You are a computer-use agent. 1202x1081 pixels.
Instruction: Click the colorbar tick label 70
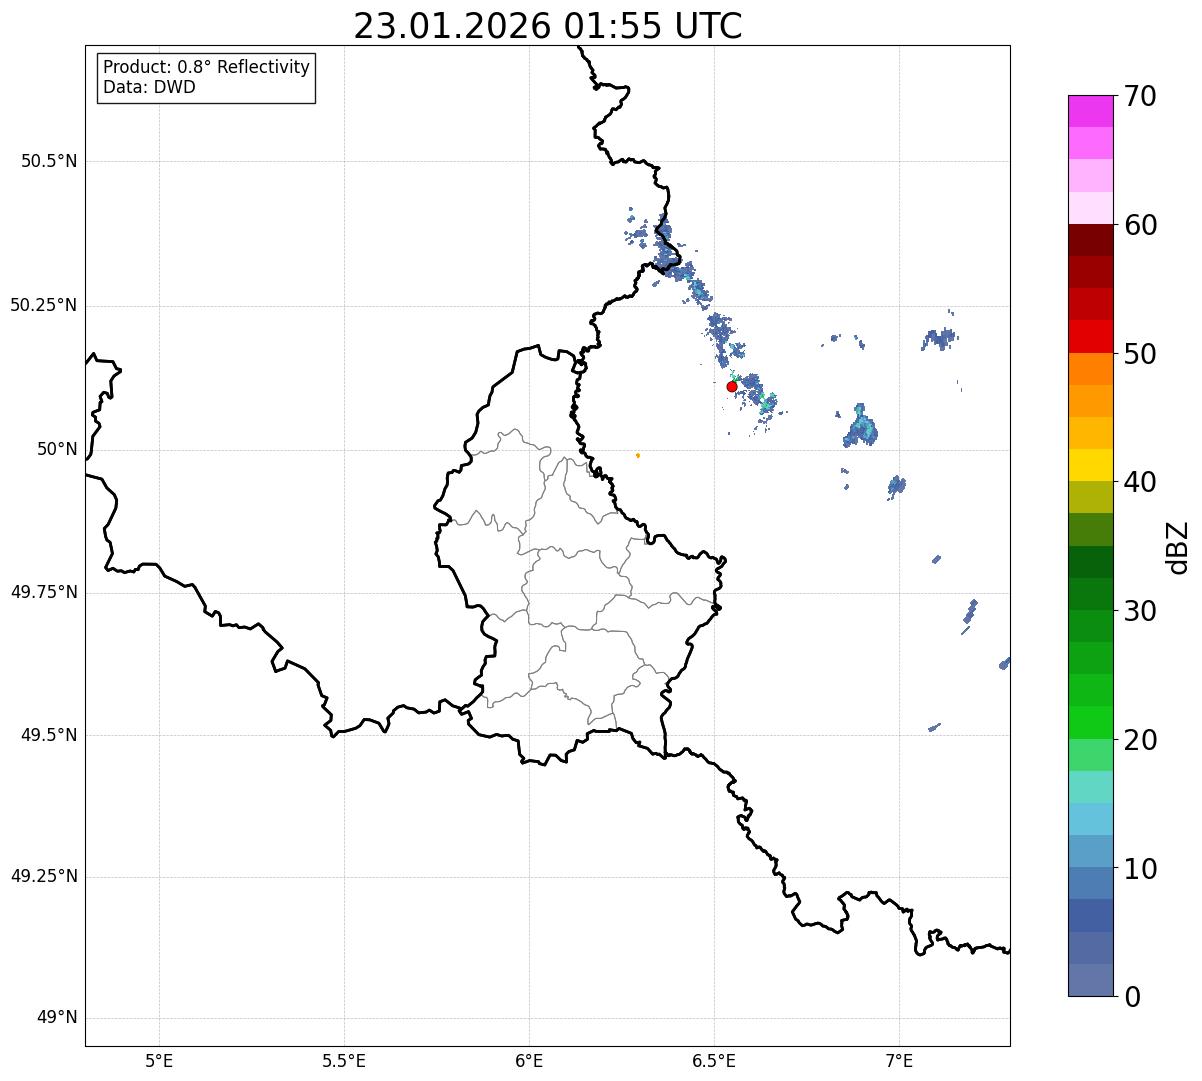pos(1140,96)
